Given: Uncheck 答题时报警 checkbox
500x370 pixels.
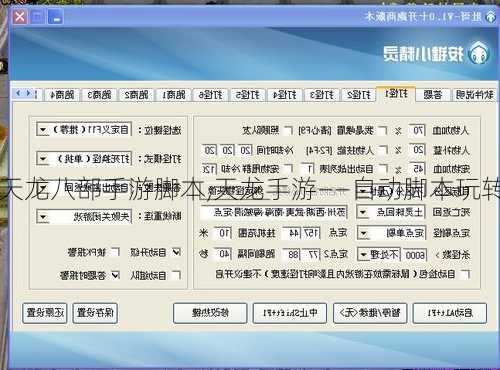Looking at the screenshot, I should point(115,275).
